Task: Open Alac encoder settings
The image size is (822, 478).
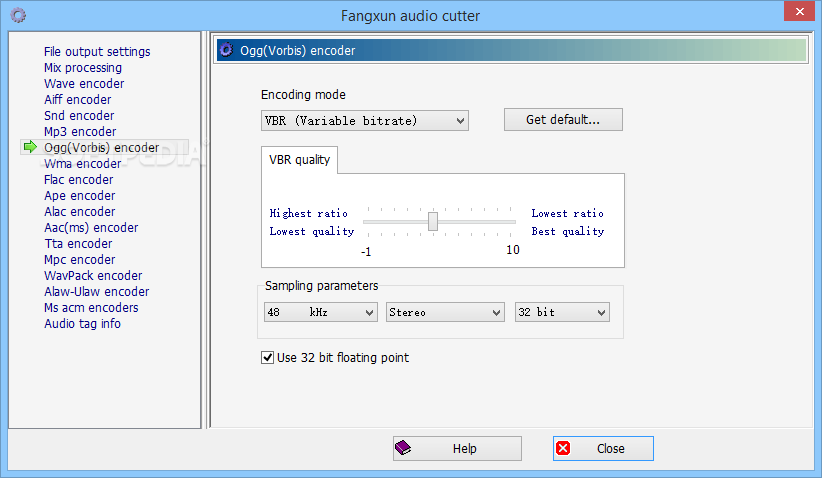Action: point(79,212)
